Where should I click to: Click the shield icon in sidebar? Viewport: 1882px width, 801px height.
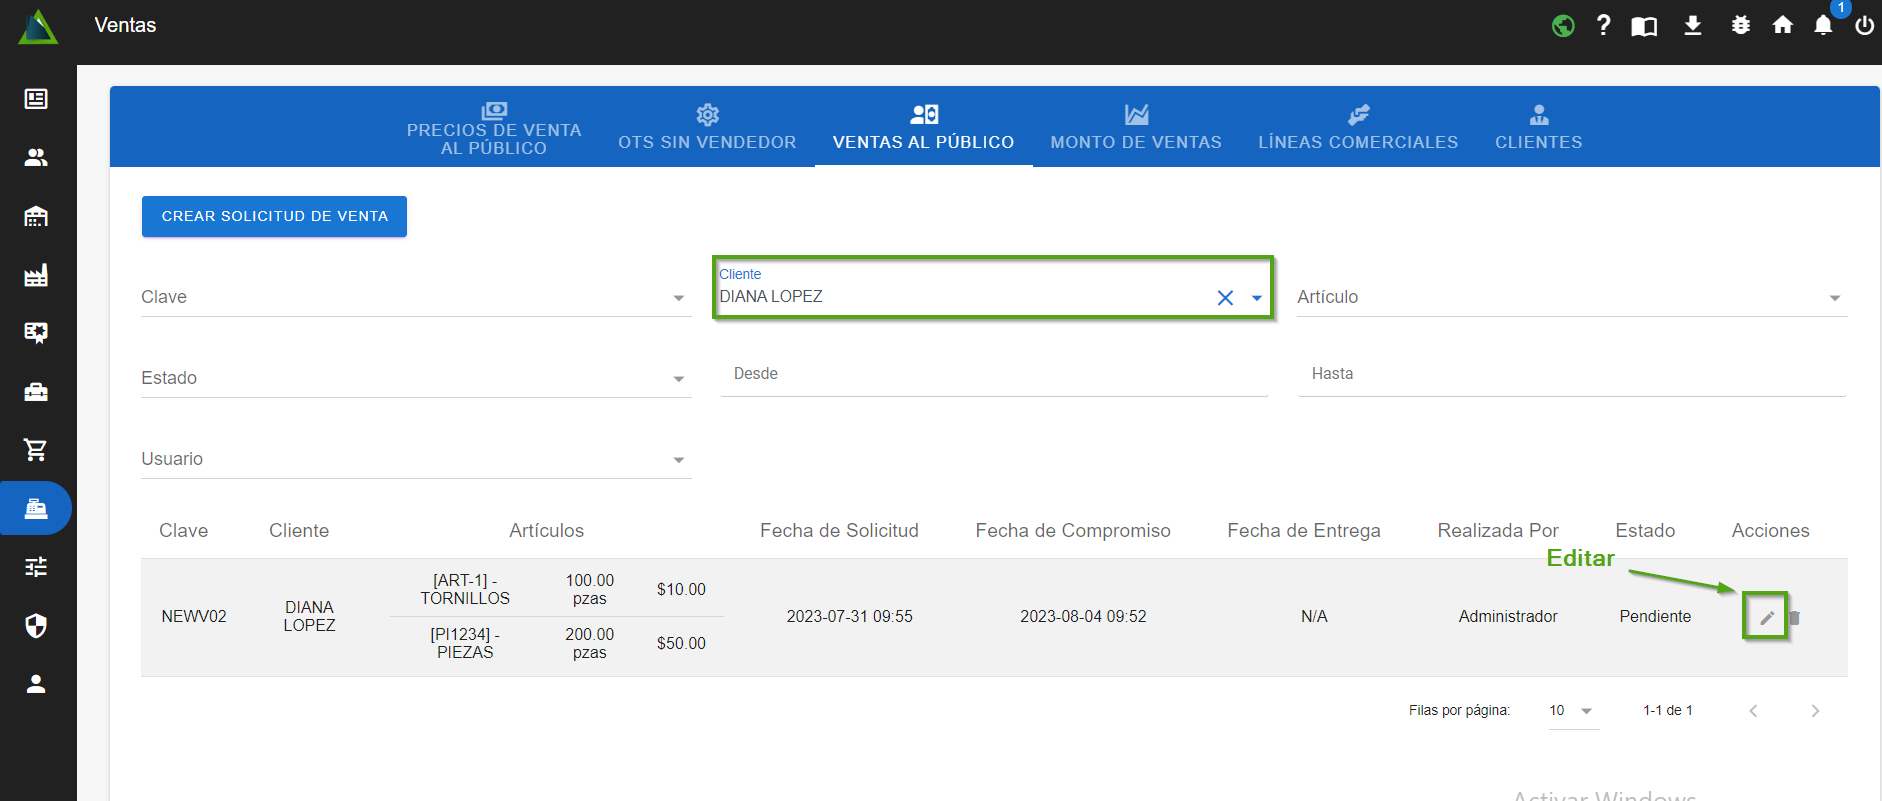coord(36,626)
